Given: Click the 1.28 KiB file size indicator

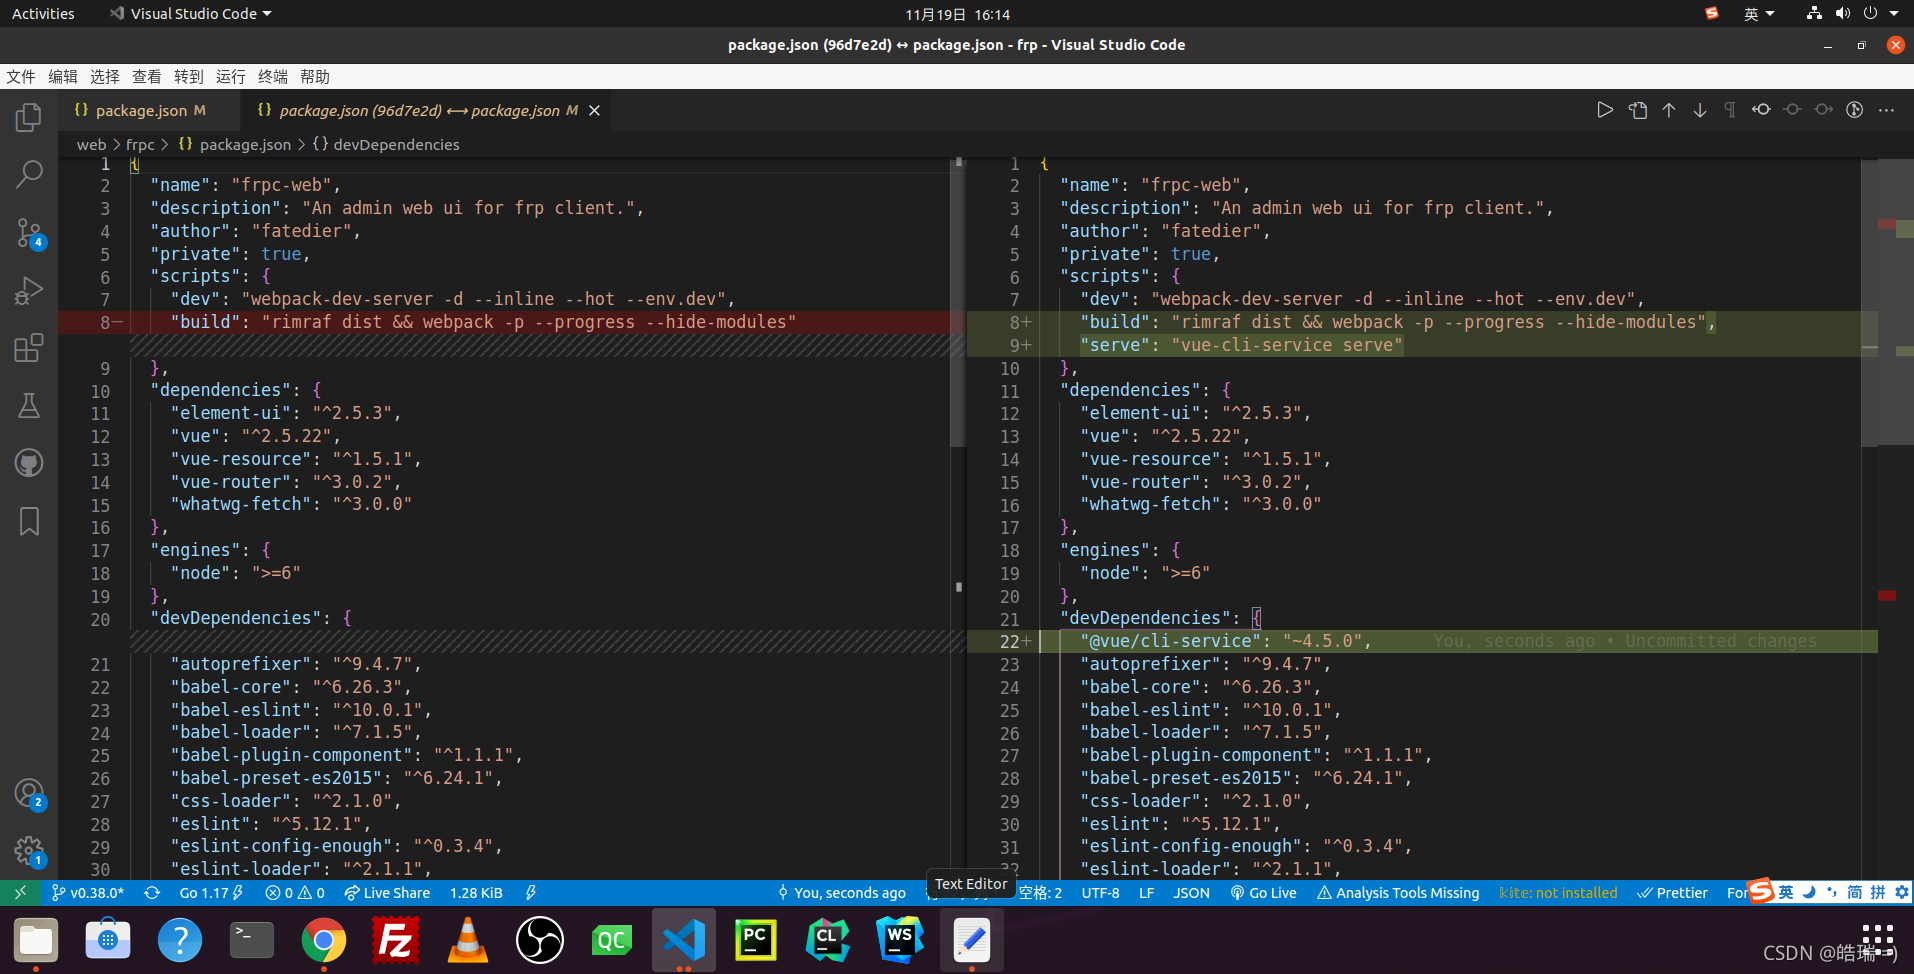Looking at the screenshot, I should pos(476,893).
